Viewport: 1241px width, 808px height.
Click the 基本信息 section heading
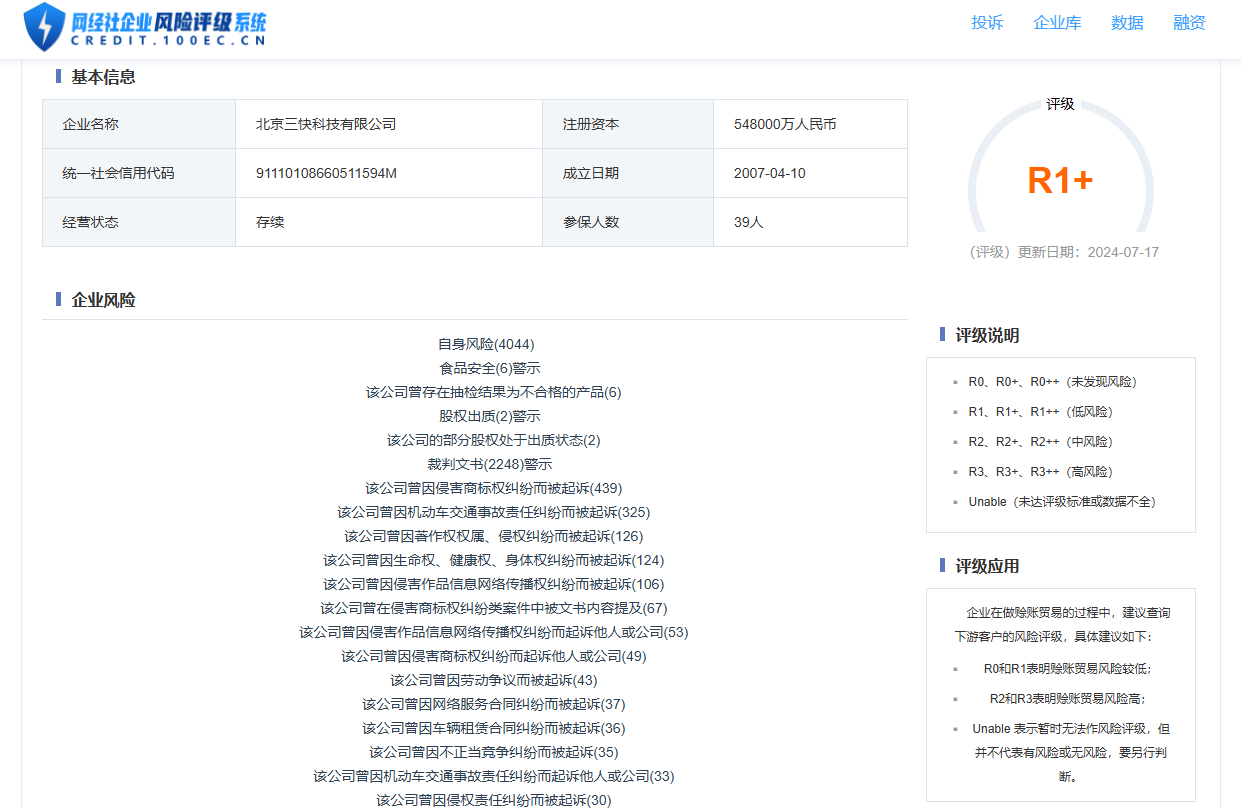pyautogui.click(x=103, y=77)
